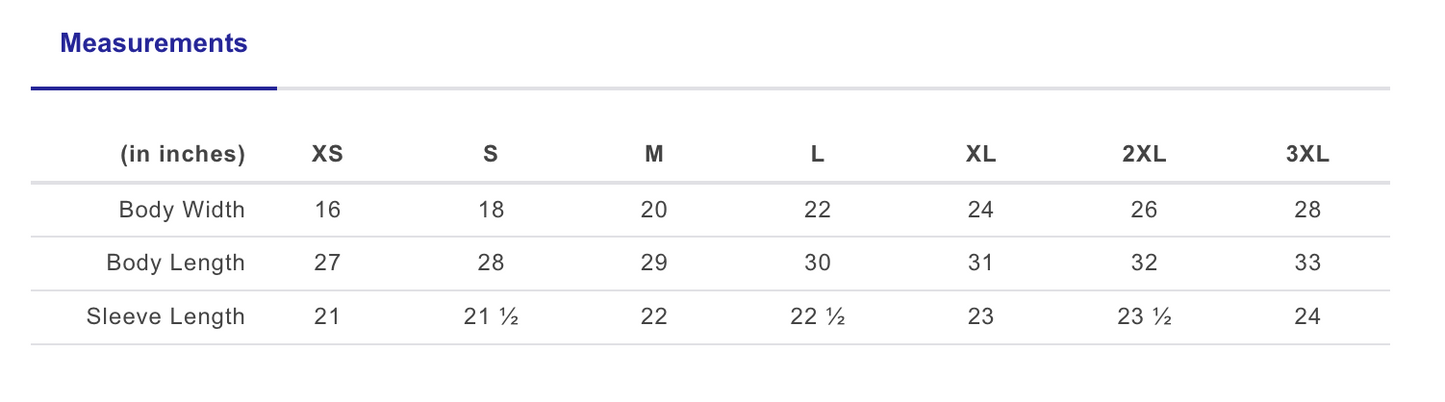Viewport: 1445px width, 402px height.
Task: Open the Measurements tab
Action: click(x=153, y=44)
